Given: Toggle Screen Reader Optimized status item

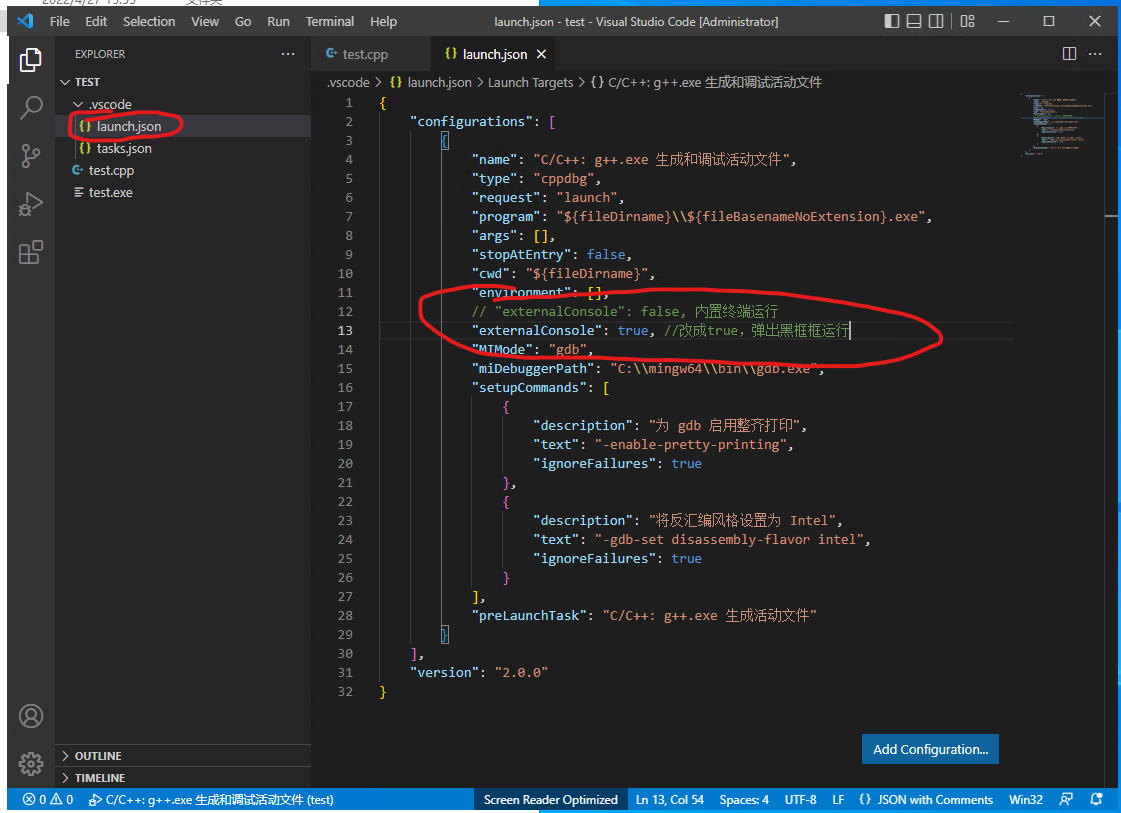Looking at the screenshot, I should 550,799.
